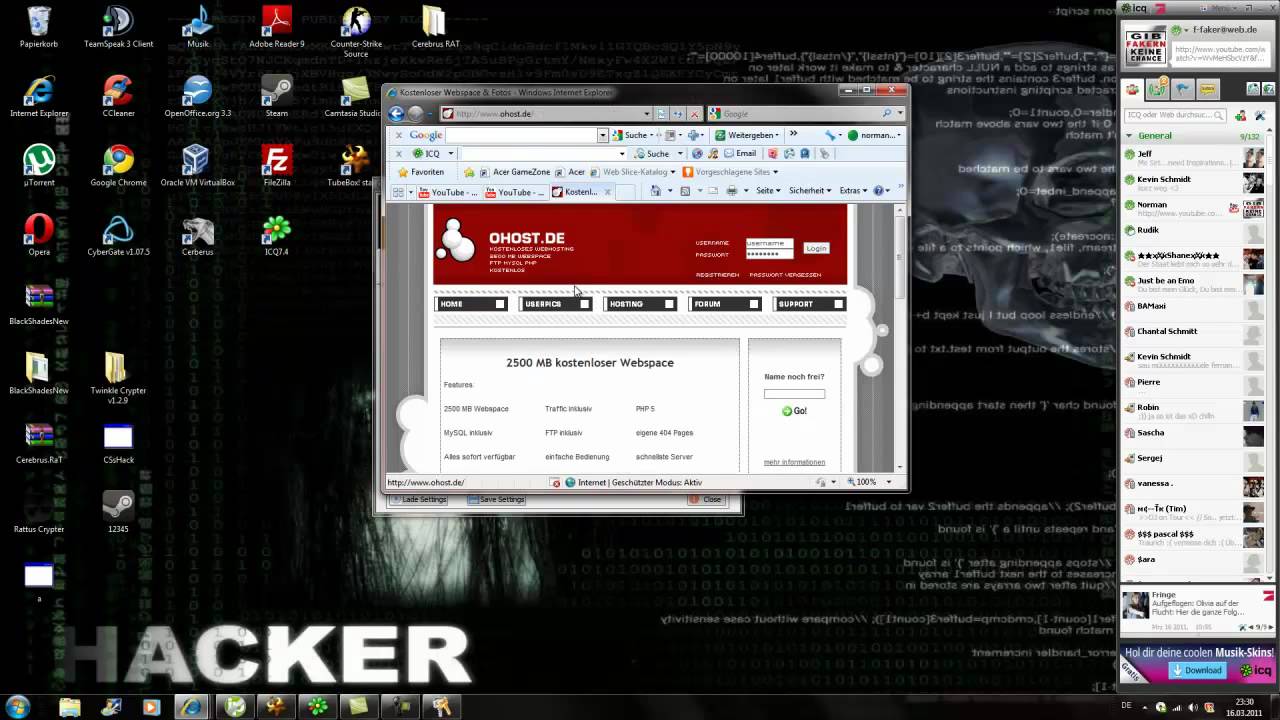Click FORUM in ohost.de navigation
The width and height of the screenshot is (1280, 720).
[725, 304]
